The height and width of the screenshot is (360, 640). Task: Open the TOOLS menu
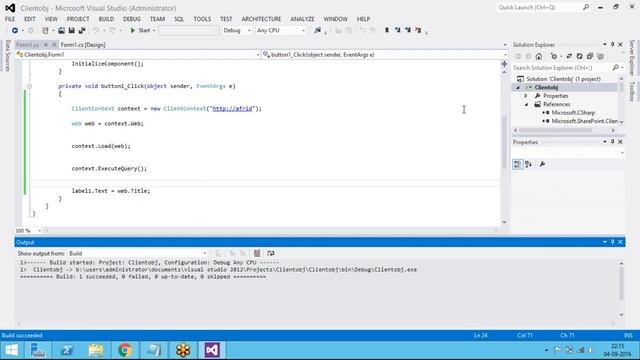[202, 19]
